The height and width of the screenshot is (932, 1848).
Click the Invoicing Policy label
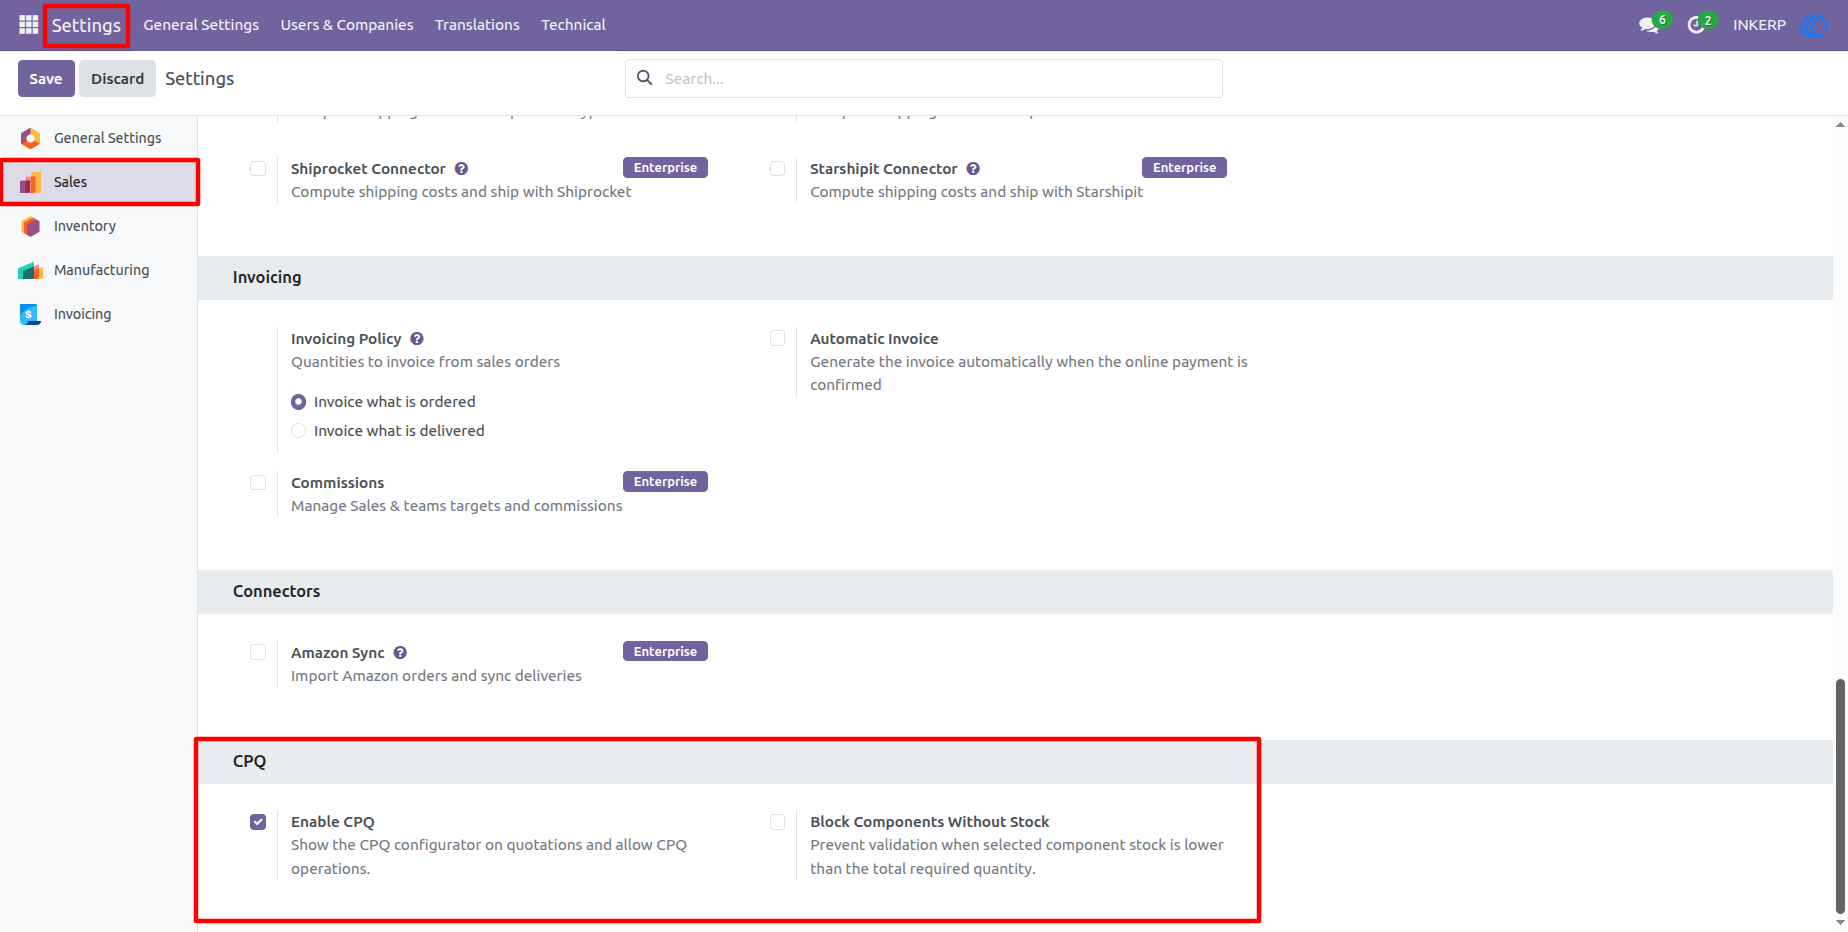pos(346,339)
